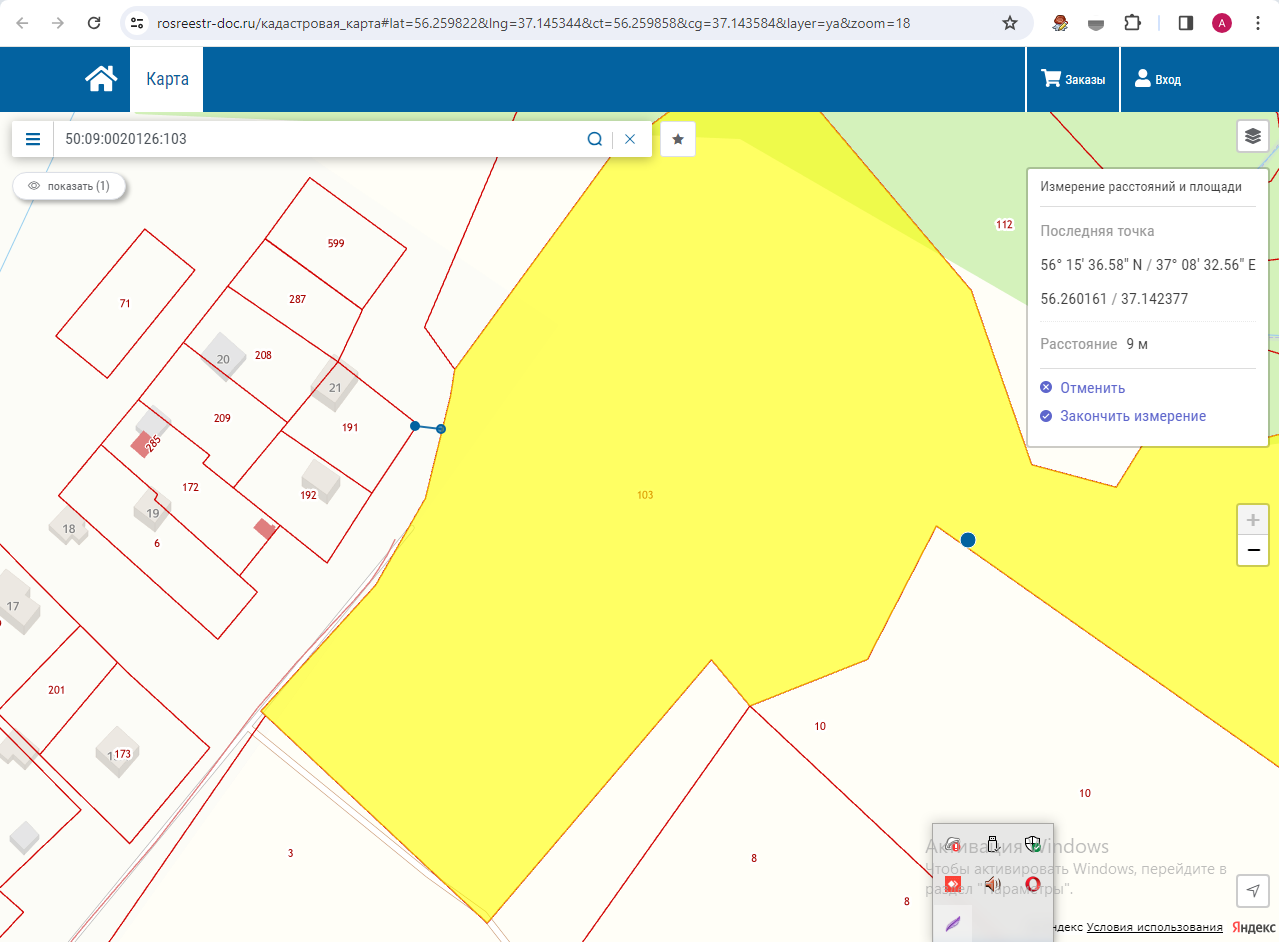Open the map layers switcher

(x=1253, y=137)
